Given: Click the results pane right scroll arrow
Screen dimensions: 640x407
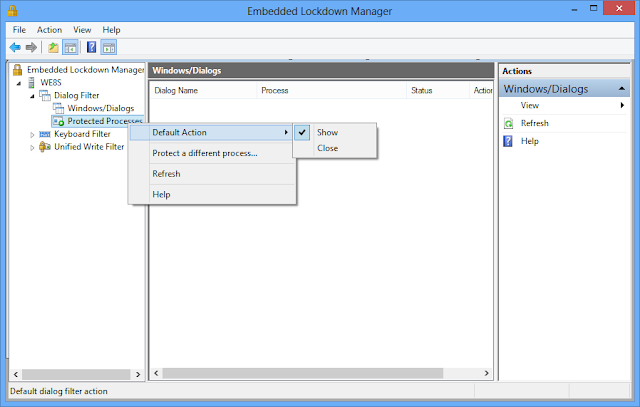Looking at the screenshot, I should point(487,373).
